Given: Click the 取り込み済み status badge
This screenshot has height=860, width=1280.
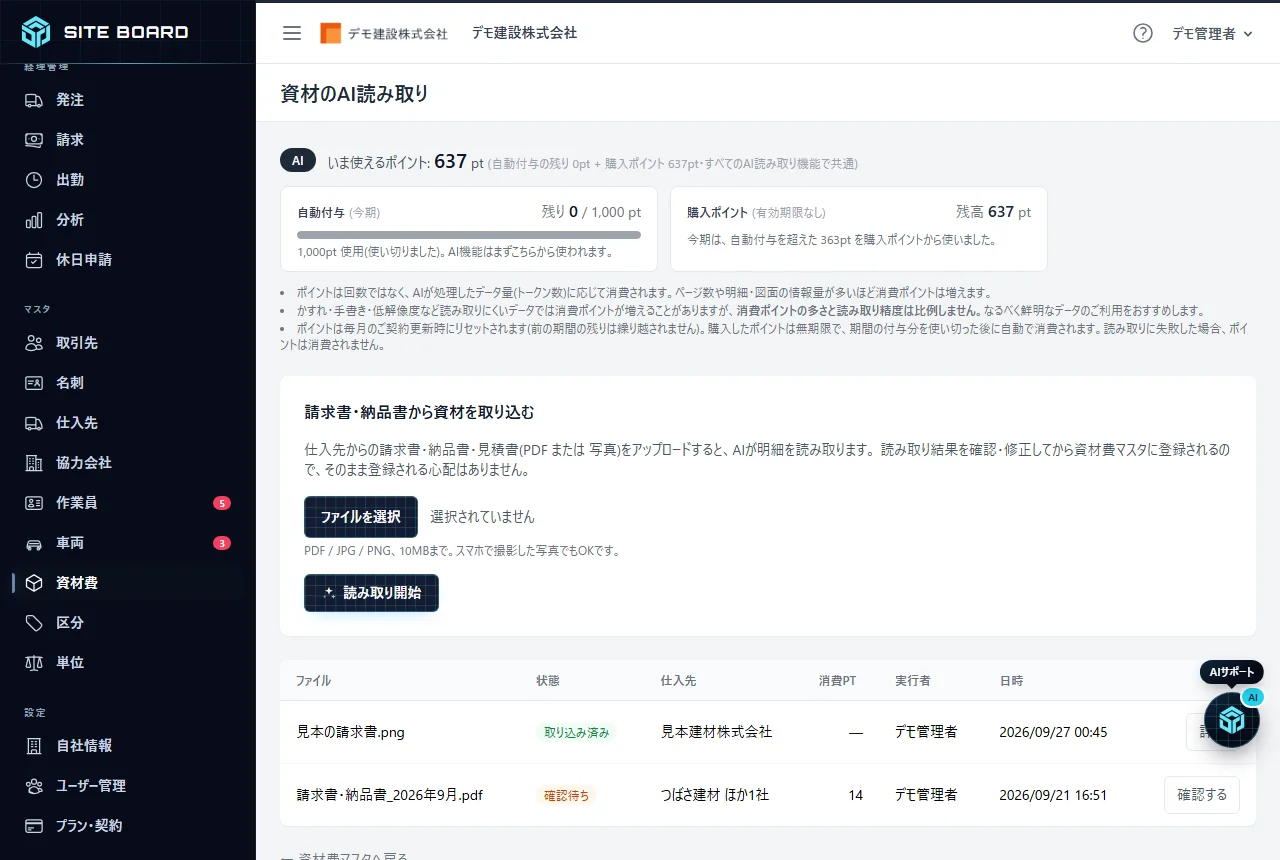Looking at the screenshot, I should [577, 732].
